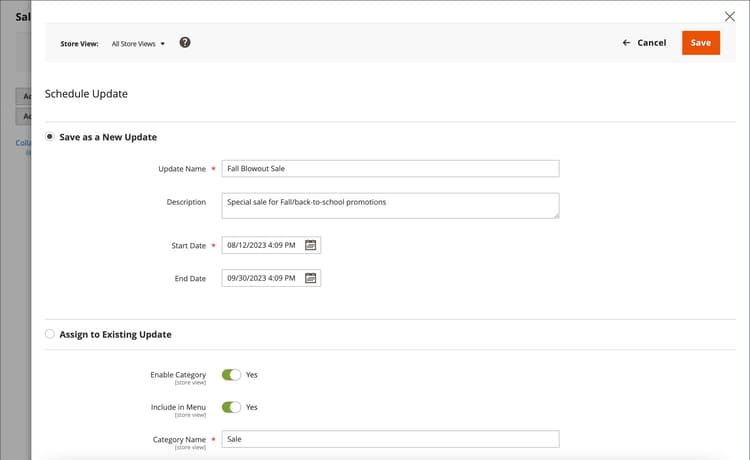Click the Description text area

pos(390,205)
